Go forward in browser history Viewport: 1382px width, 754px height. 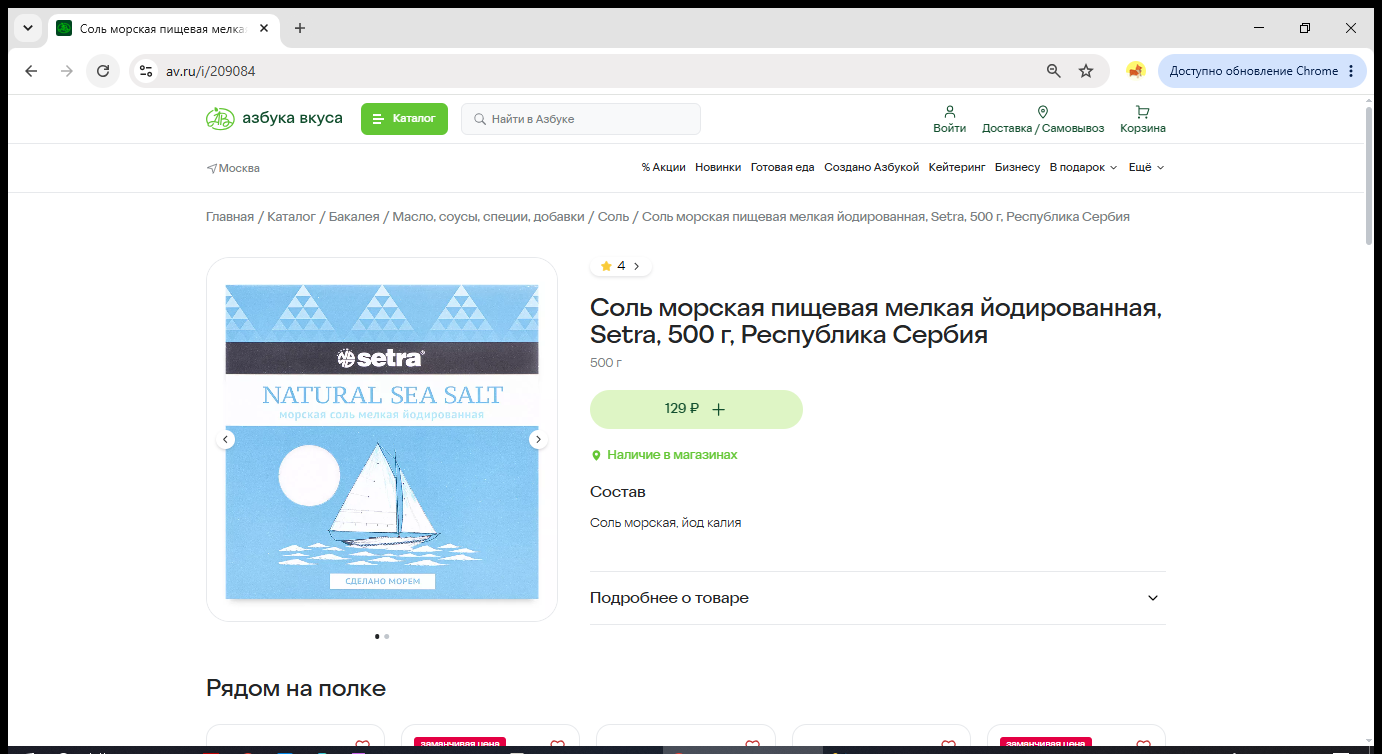pos(67,71)
